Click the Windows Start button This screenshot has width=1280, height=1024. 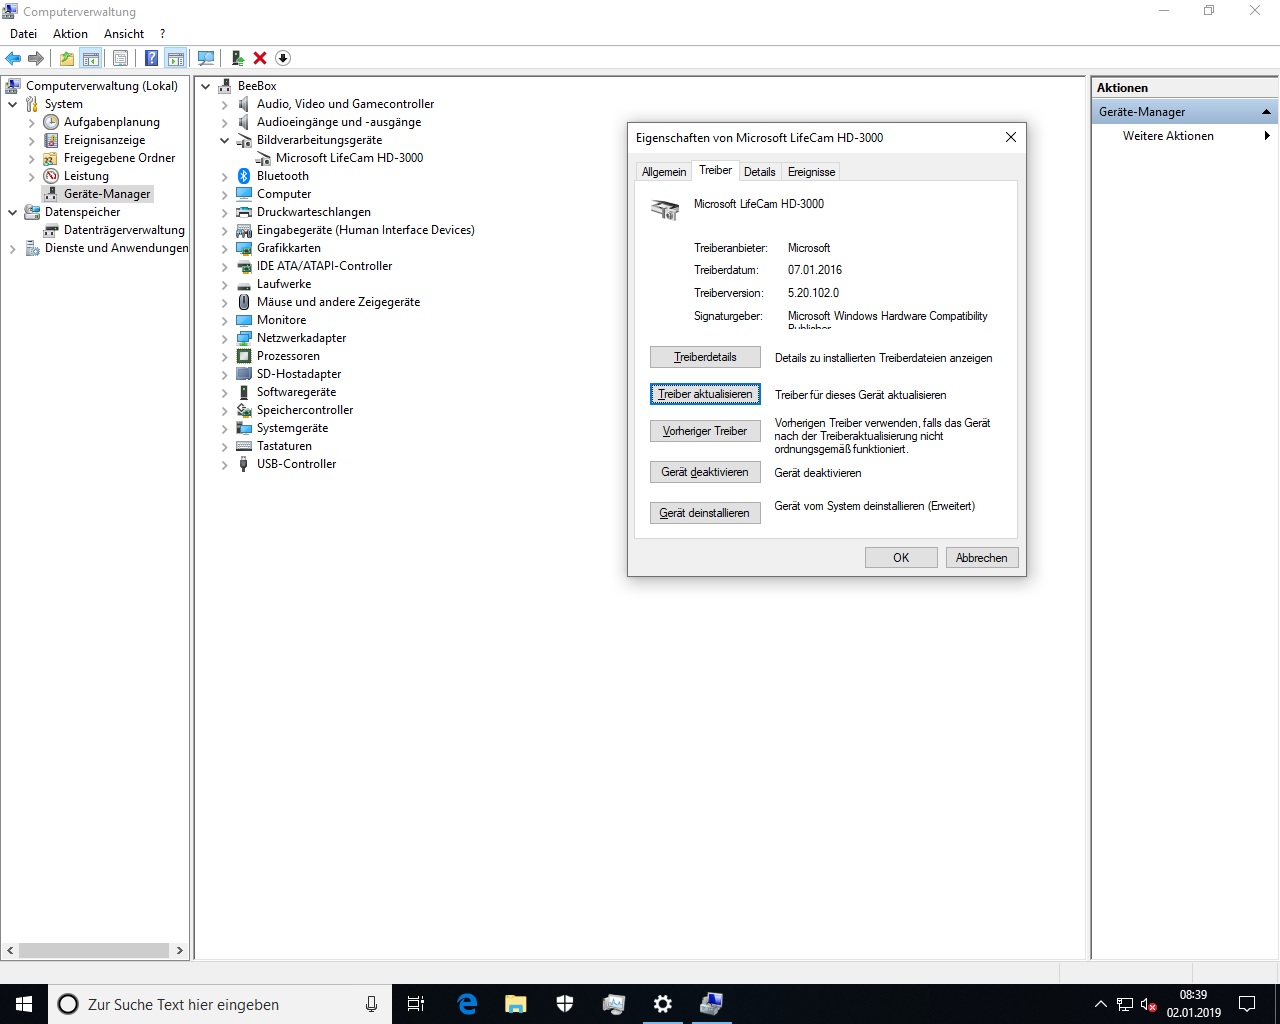24,1004
